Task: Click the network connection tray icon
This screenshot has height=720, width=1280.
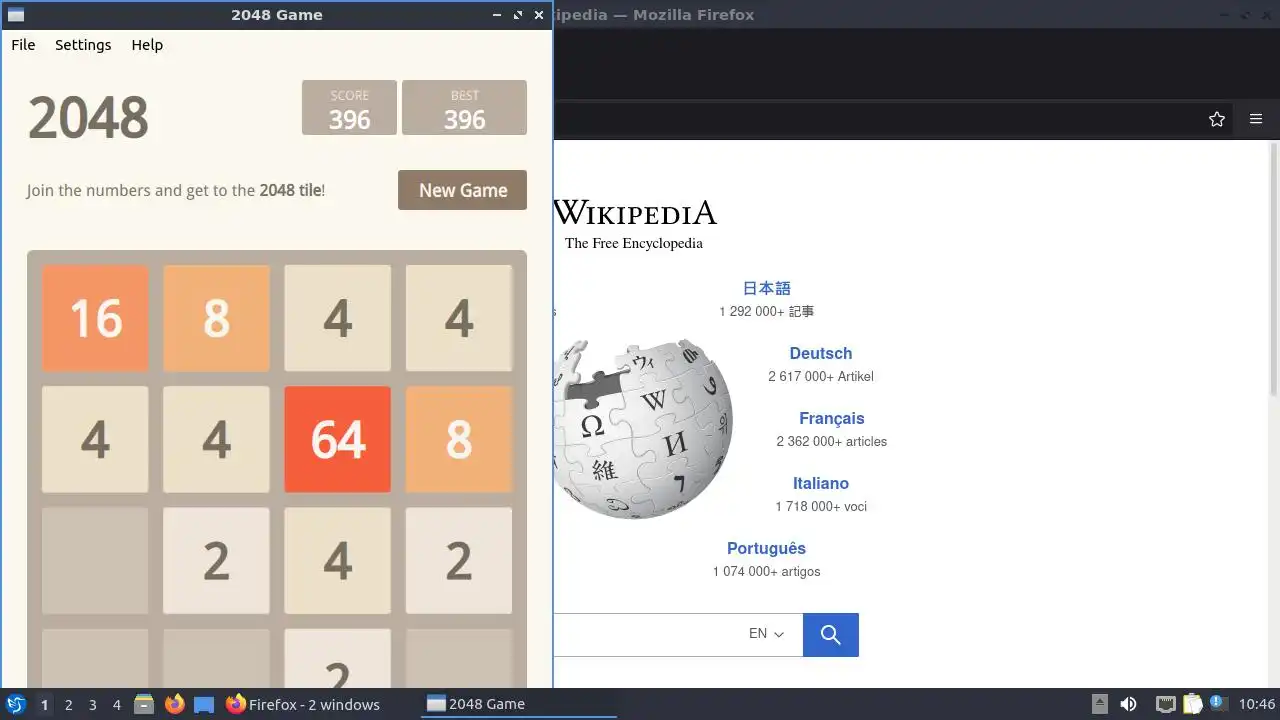Action: tap(1165, 705)
